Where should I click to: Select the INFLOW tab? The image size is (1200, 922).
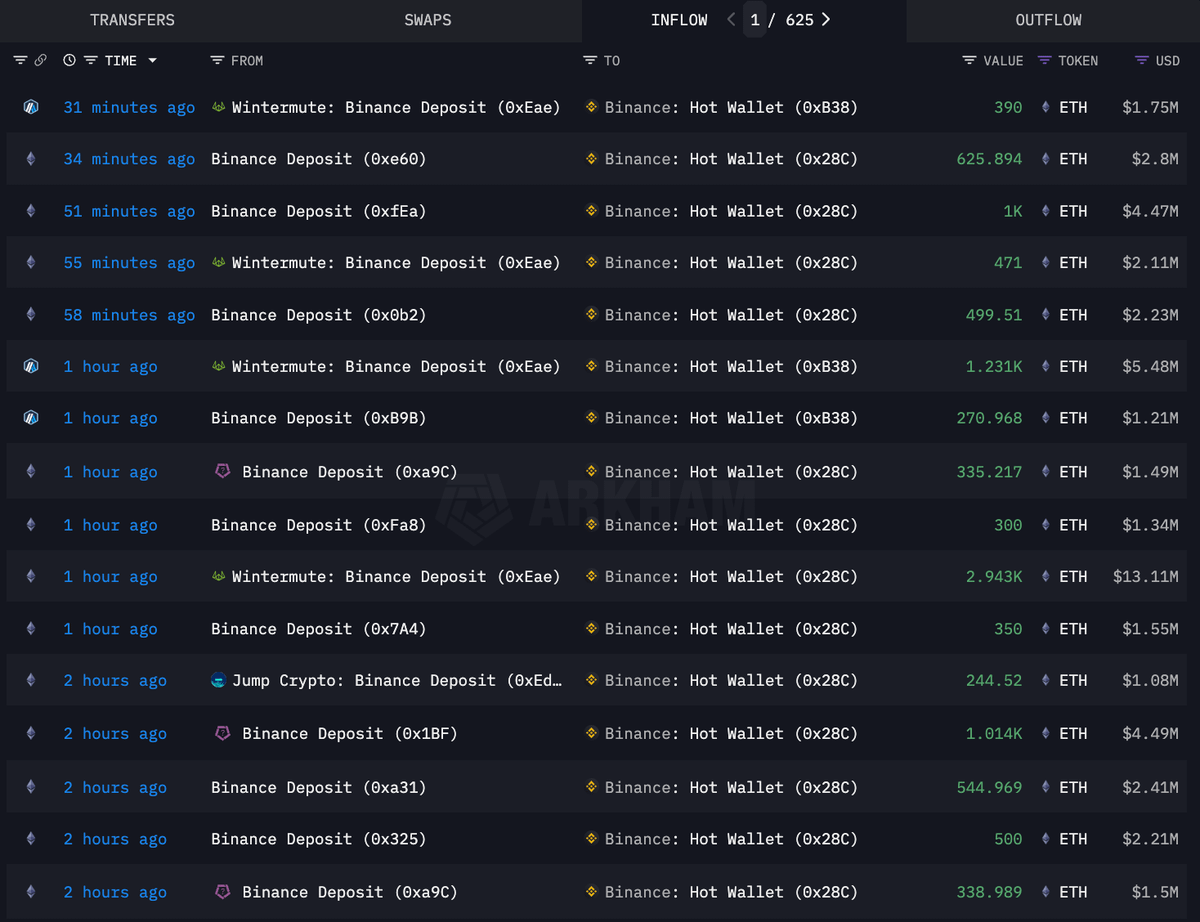tap(679, 20)
